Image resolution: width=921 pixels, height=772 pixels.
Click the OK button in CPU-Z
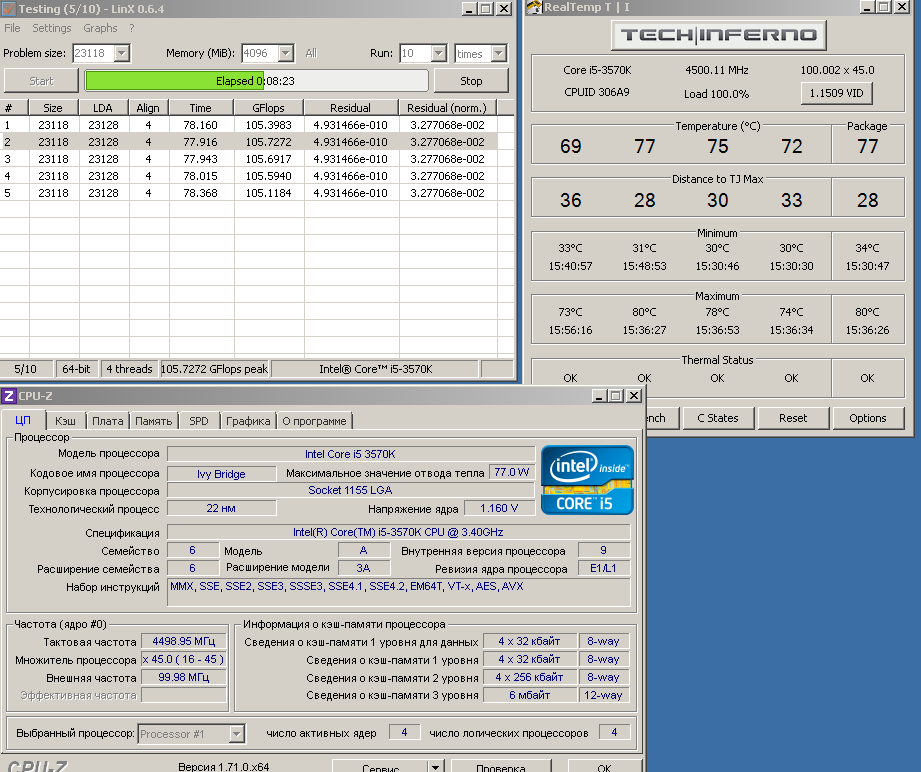coord(604,767)
